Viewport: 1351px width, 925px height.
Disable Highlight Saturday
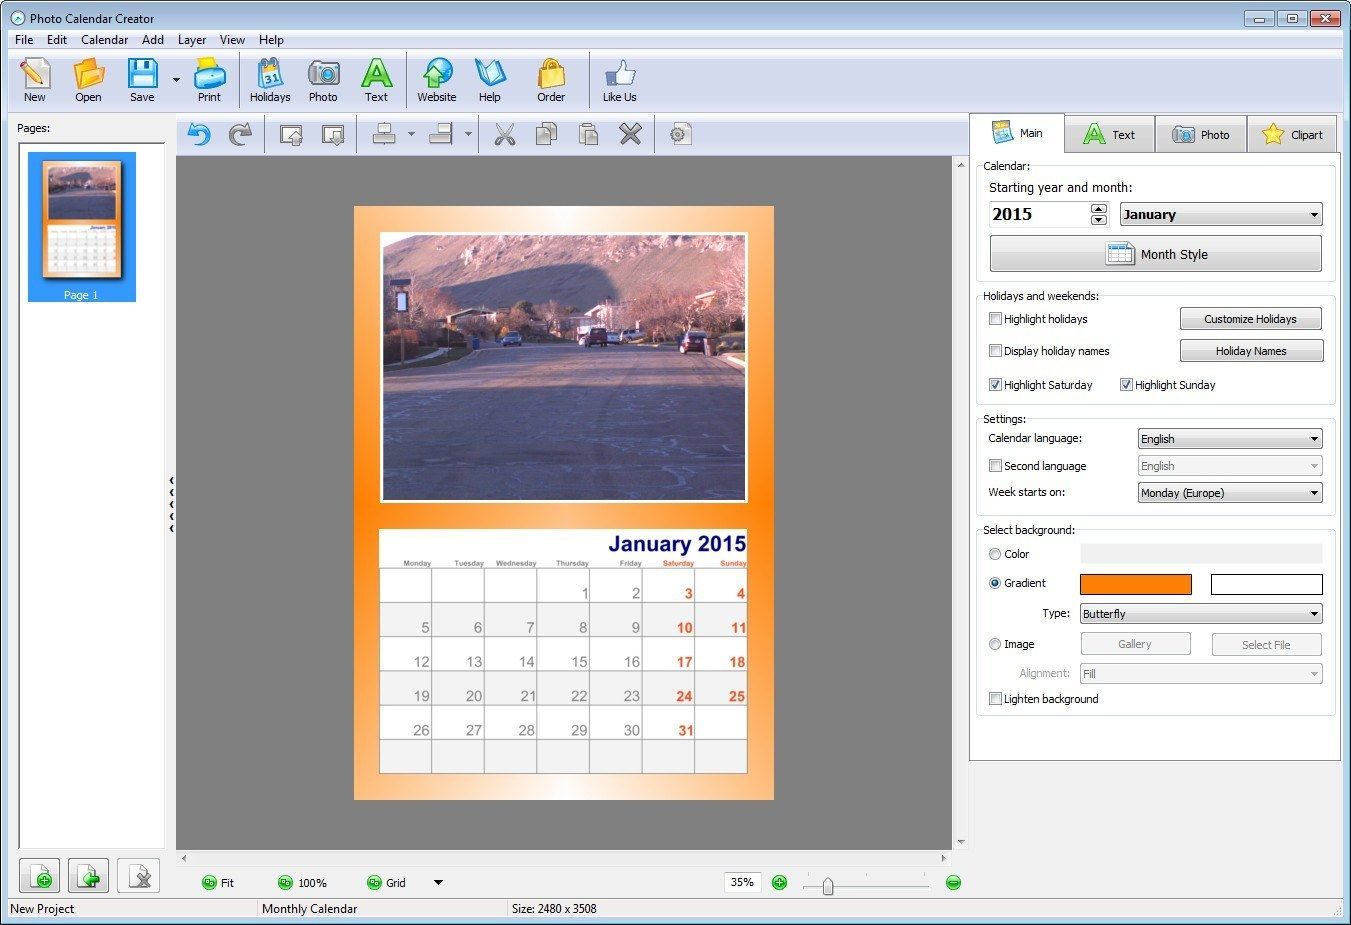tap(995, 384)
